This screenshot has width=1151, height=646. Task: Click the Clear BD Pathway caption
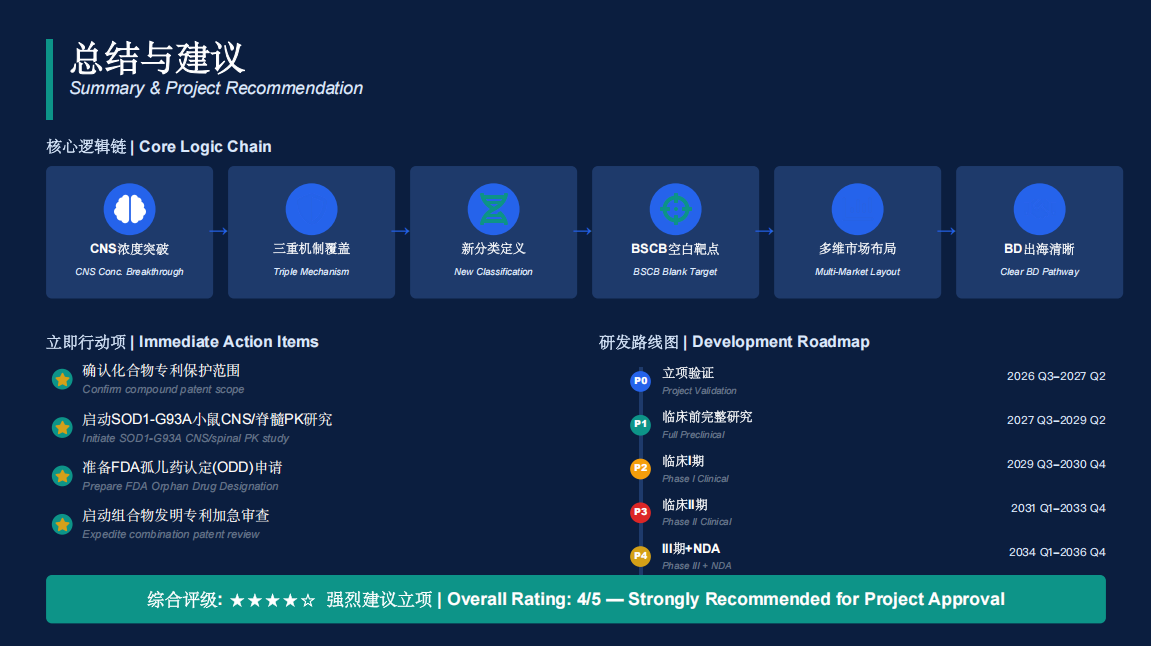click(1039, 272)
